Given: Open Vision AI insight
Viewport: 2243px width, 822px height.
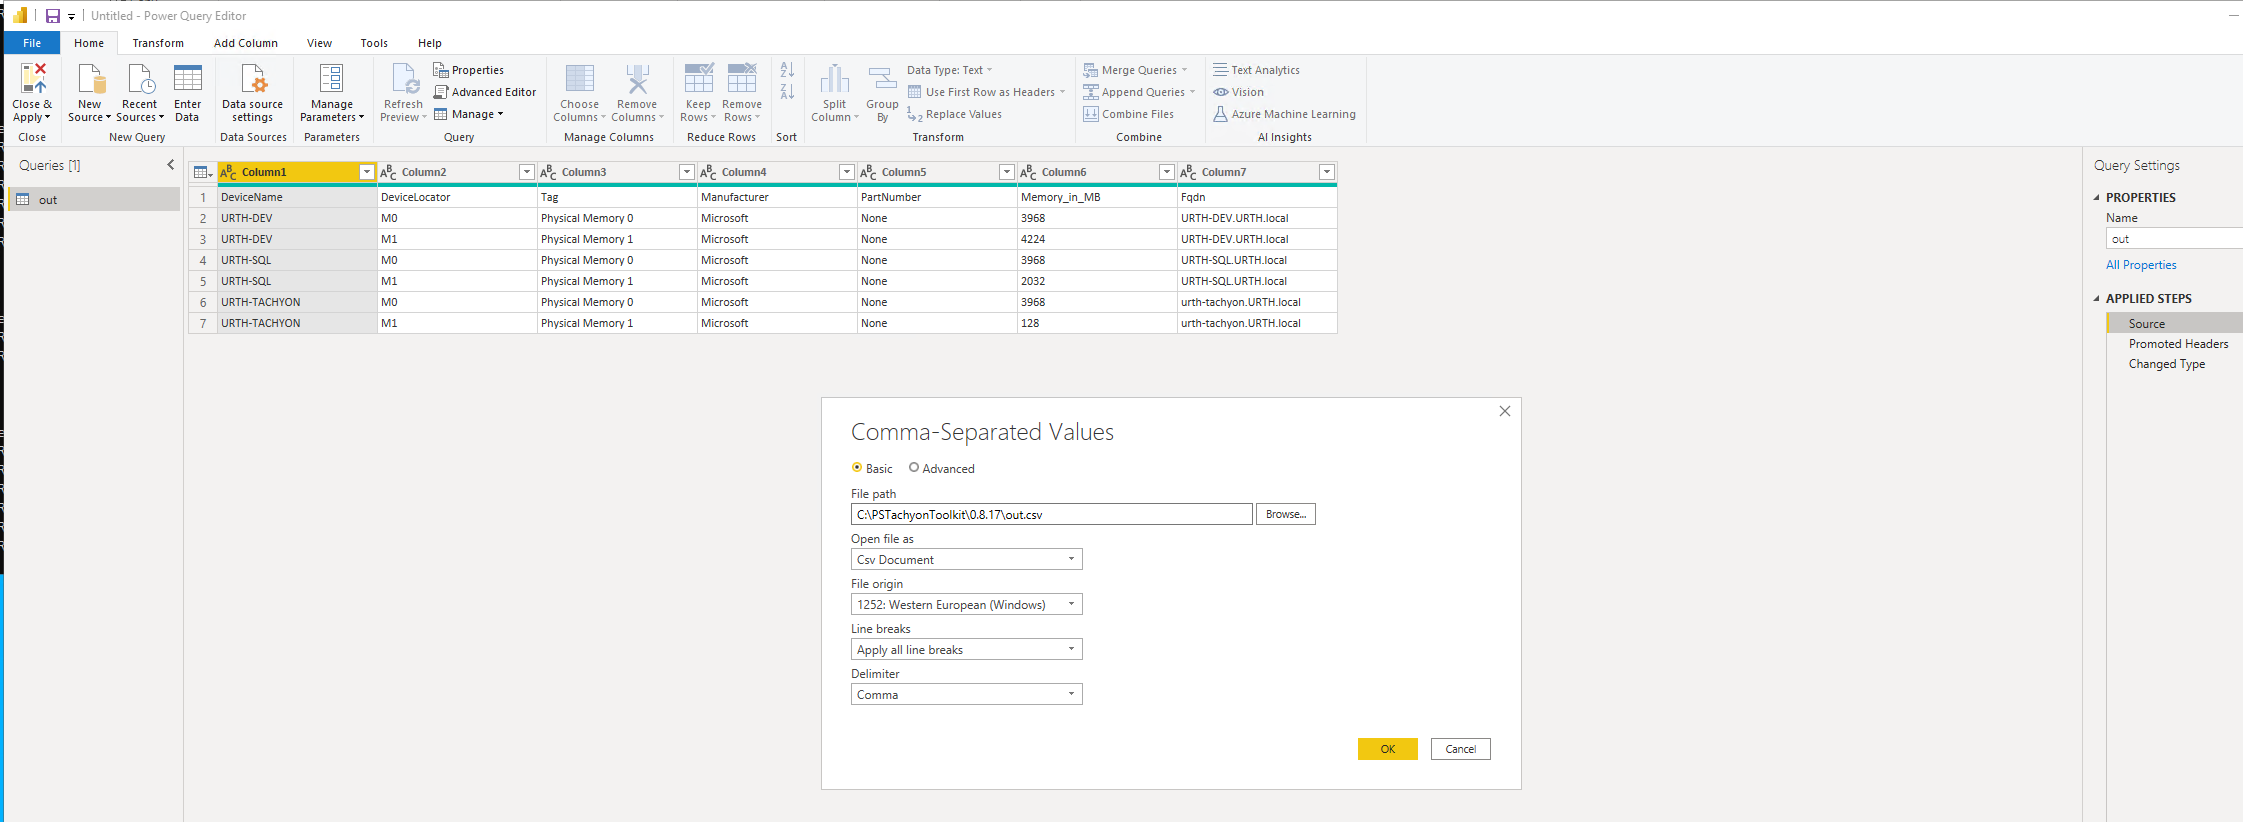Looking at the screenshot, I should (1238, 92).
